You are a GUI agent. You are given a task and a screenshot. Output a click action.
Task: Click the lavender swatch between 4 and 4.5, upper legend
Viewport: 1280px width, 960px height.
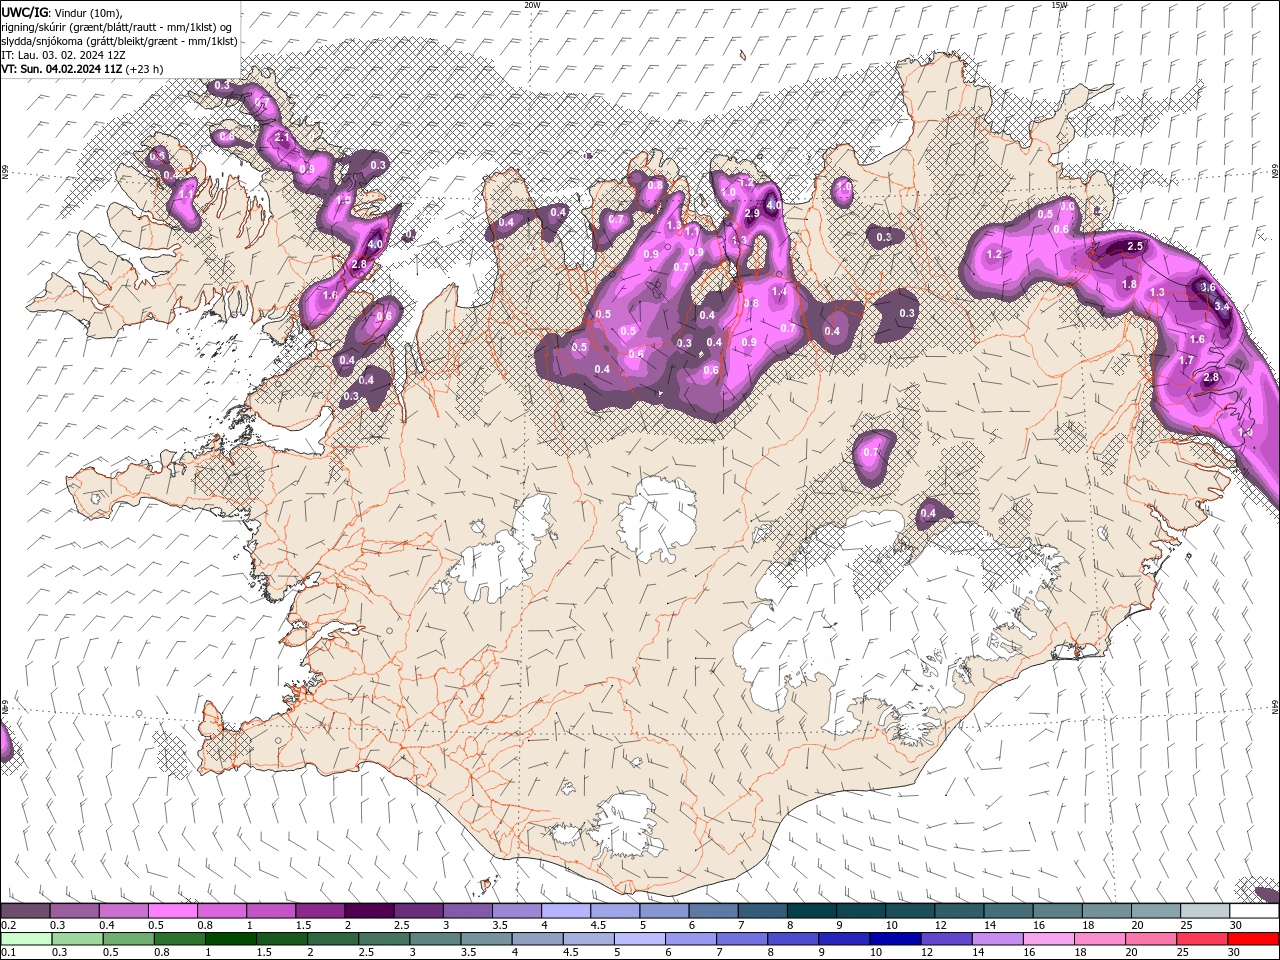(565, 911)
